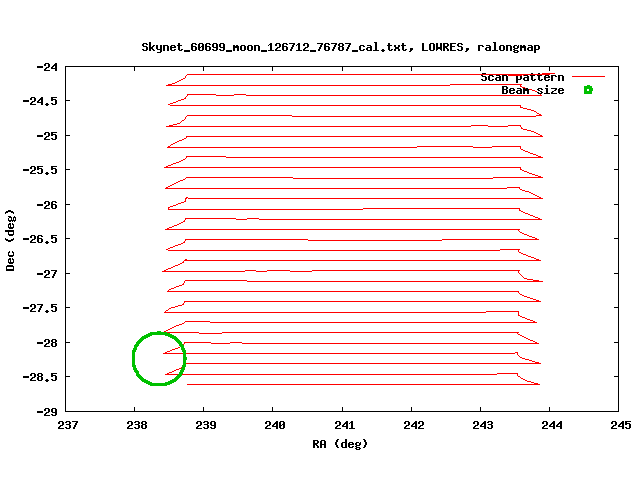Click the green beam size legend marker
Screen dimensions: 640x480
(588, 90)
